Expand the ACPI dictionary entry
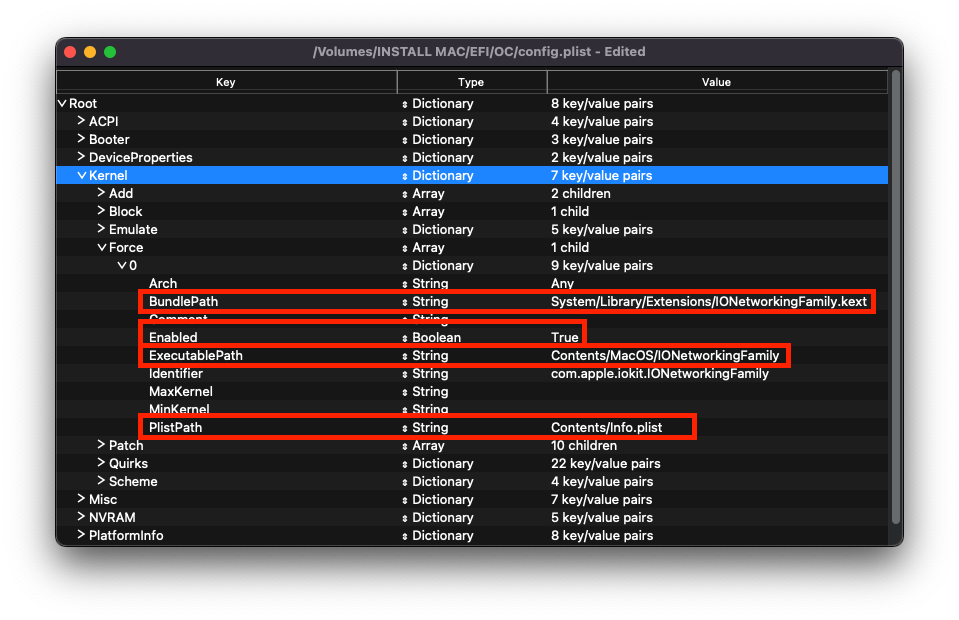The image size is (959, 620). tap(81, 122)
